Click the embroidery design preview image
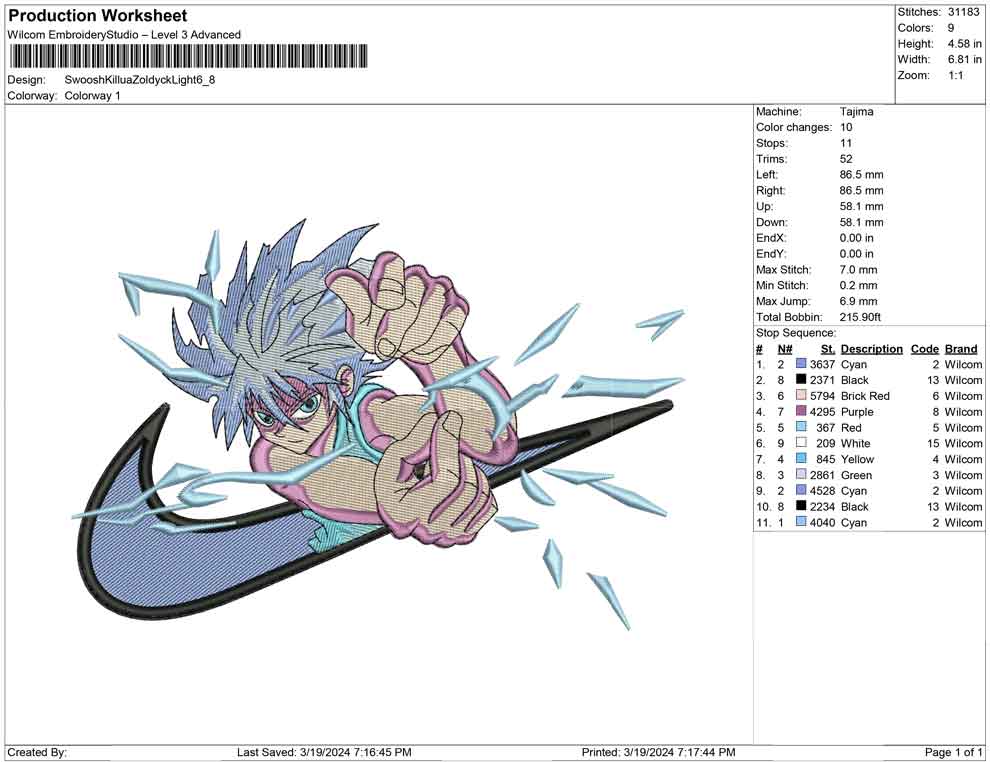Image resolution: width=990 pixels, height=762 pixels. click(379, 424)
